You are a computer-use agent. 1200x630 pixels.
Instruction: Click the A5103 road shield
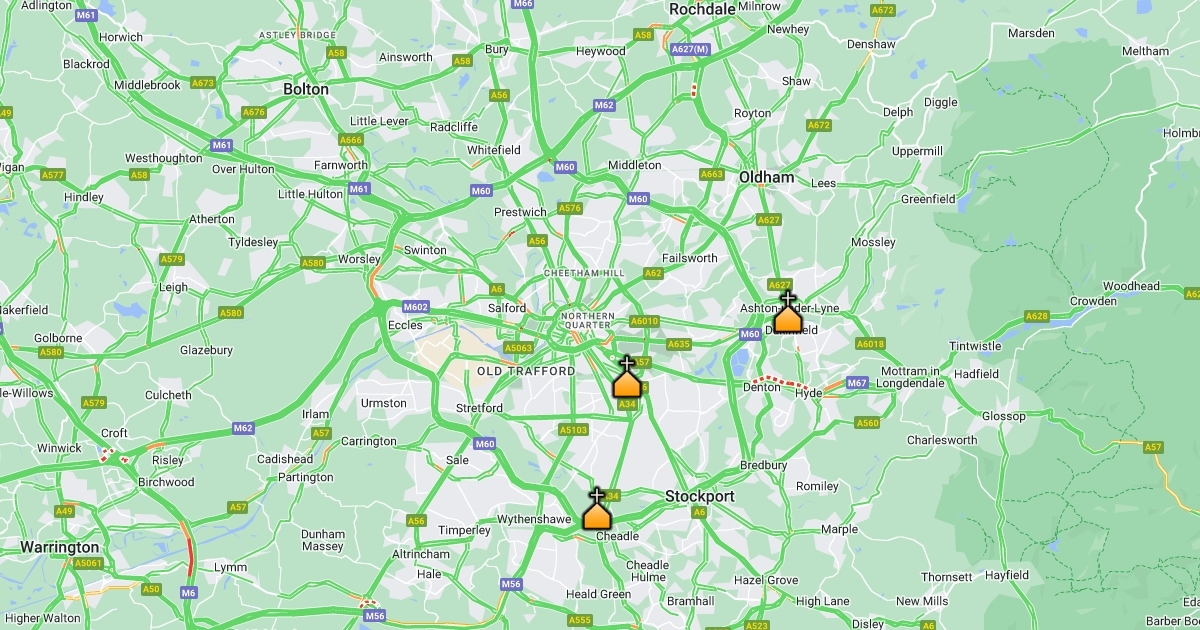tap(573, 430)
